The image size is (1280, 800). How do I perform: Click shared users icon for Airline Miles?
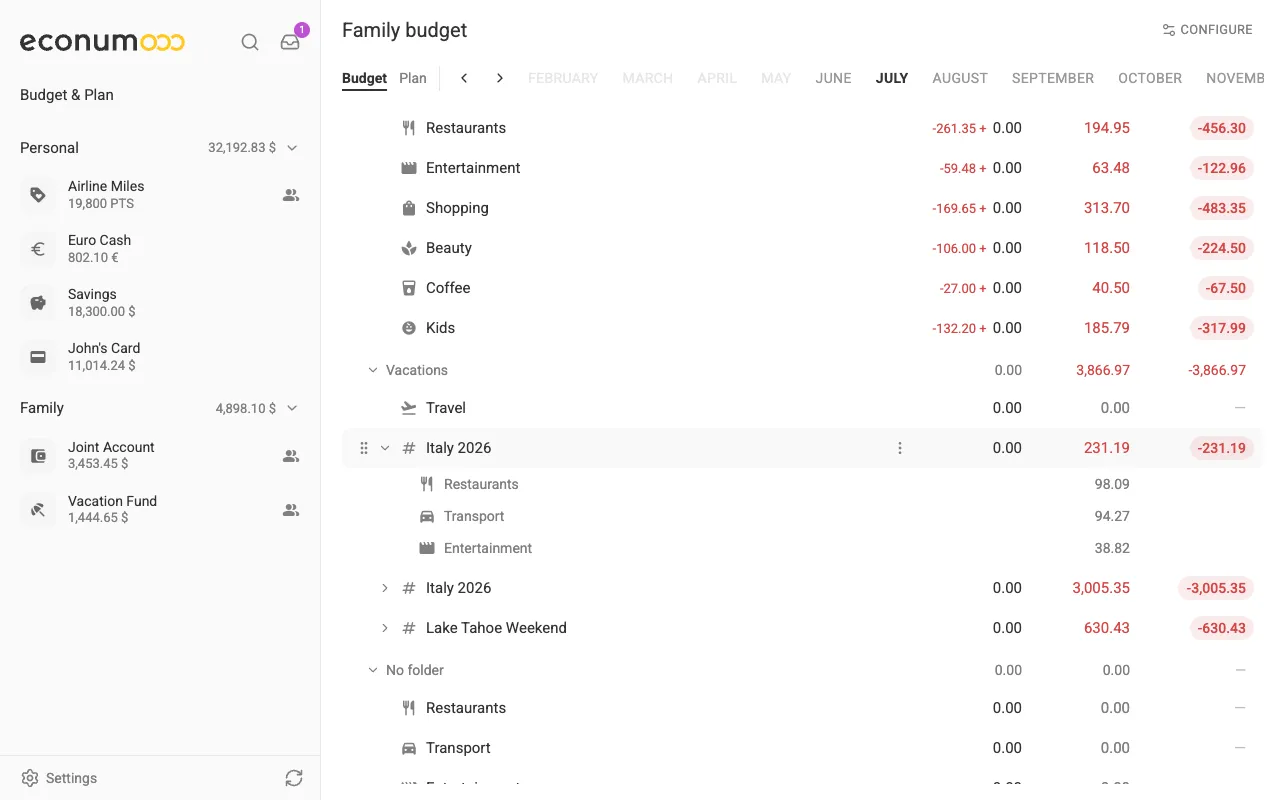pyautogui.click(x=291, y=195)
